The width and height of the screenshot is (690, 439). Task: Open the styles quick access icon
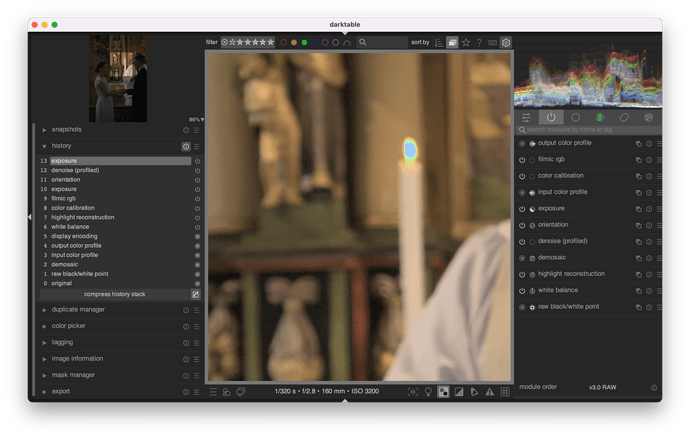point(227,392)
